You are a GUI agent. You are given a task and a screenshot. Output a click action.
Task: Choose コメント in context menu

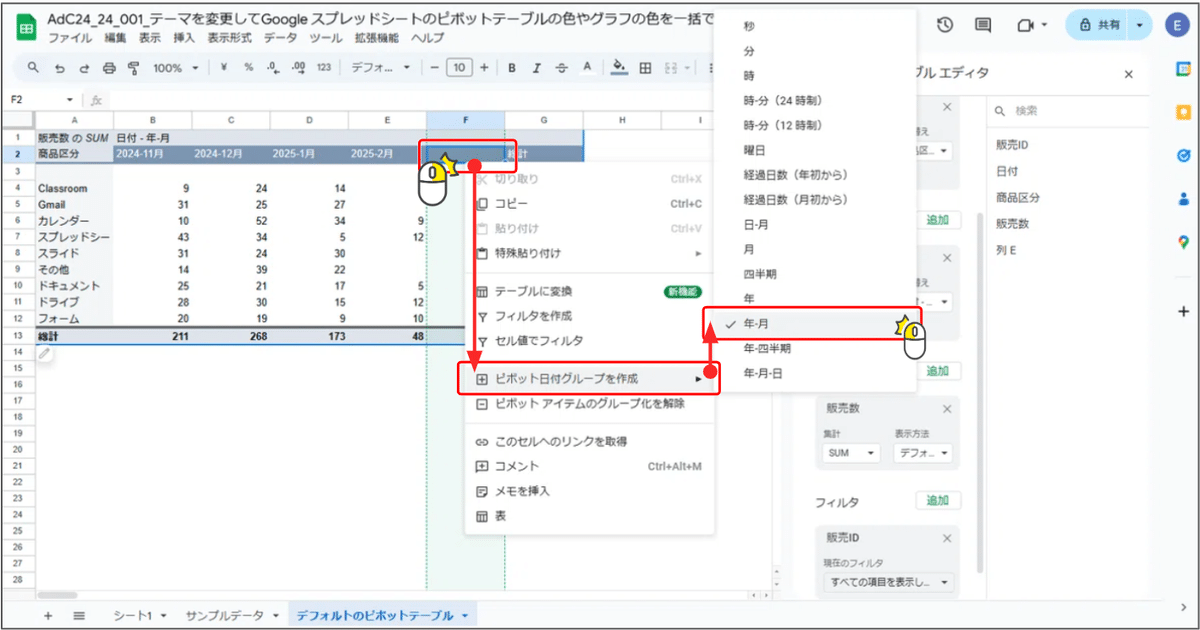click(x=590, y=466)
